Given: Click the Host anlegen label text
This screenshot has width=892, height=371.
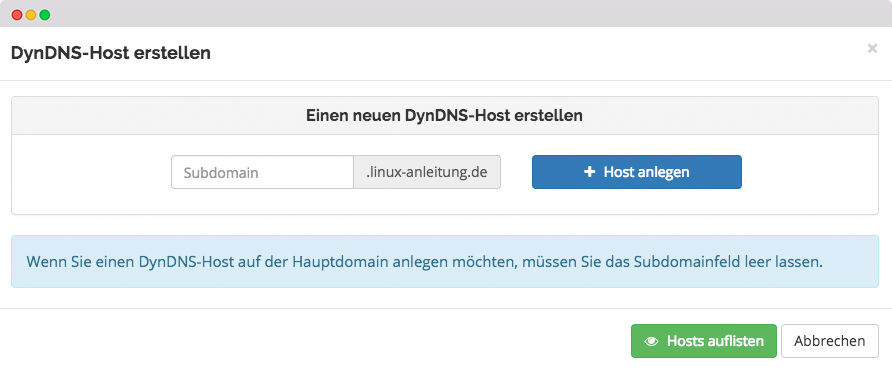Looking at the screenshot, I should [647, 172].
